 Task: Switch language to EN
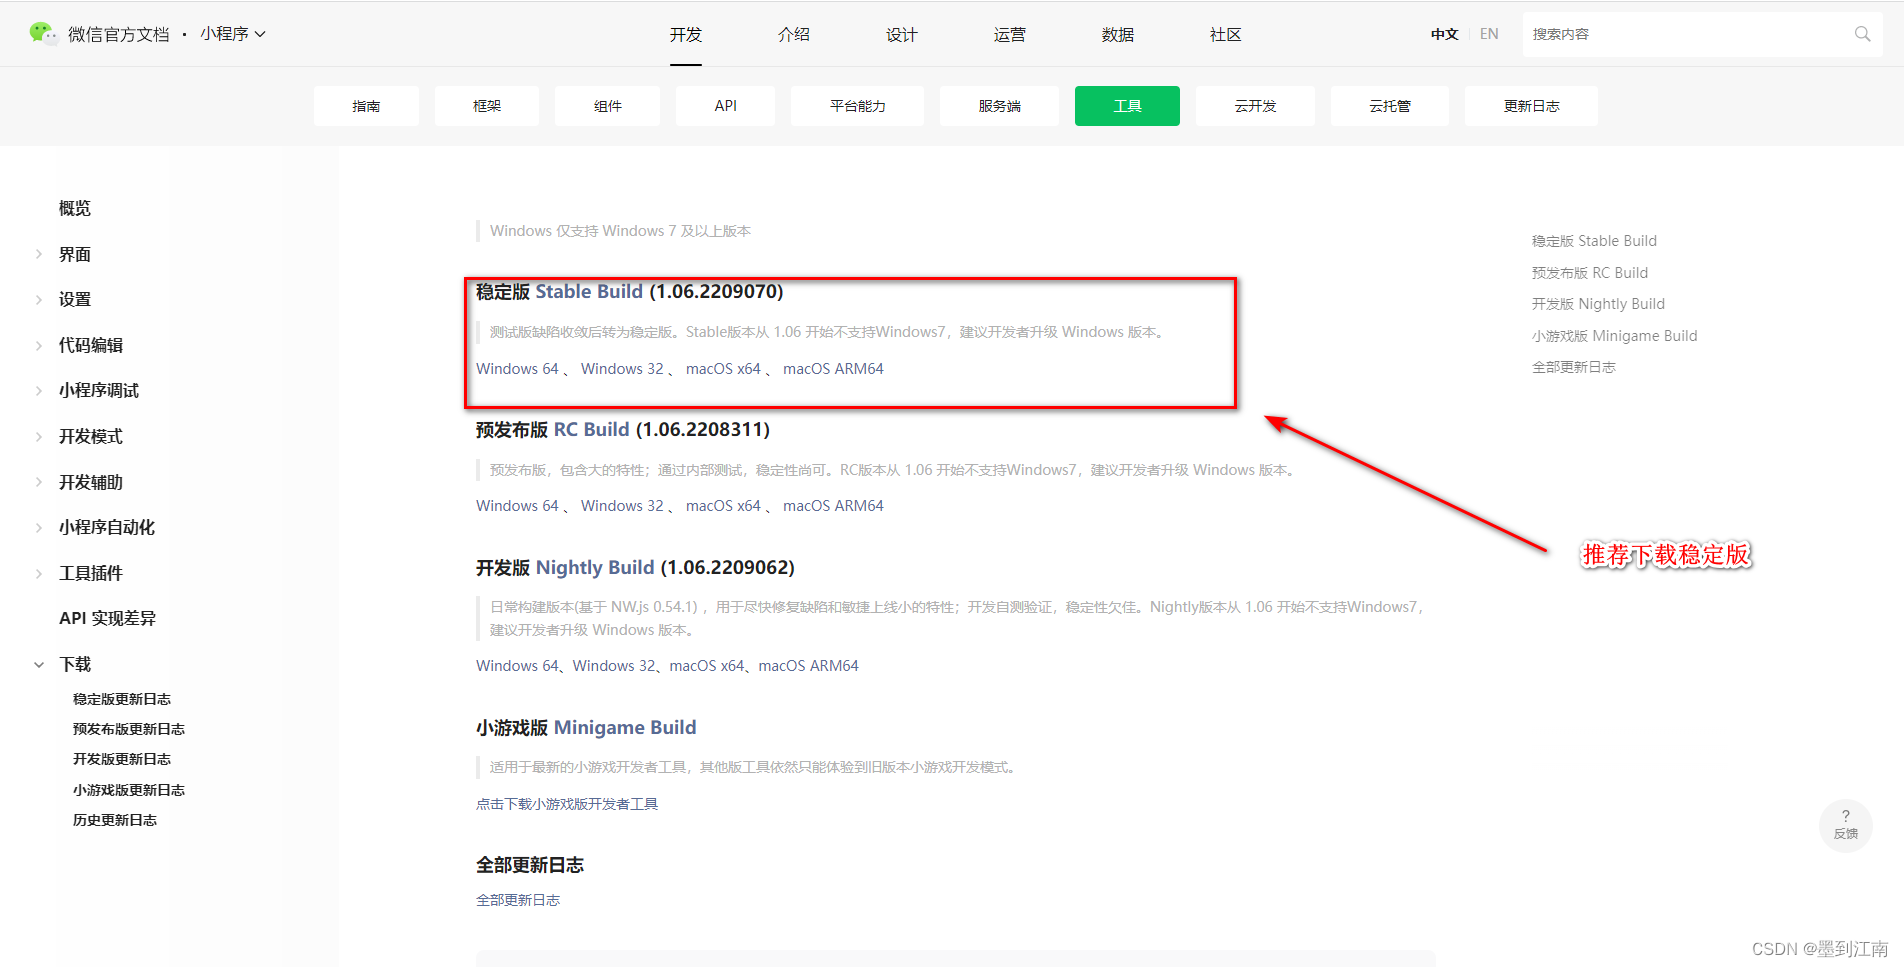tap(1489, 34)
